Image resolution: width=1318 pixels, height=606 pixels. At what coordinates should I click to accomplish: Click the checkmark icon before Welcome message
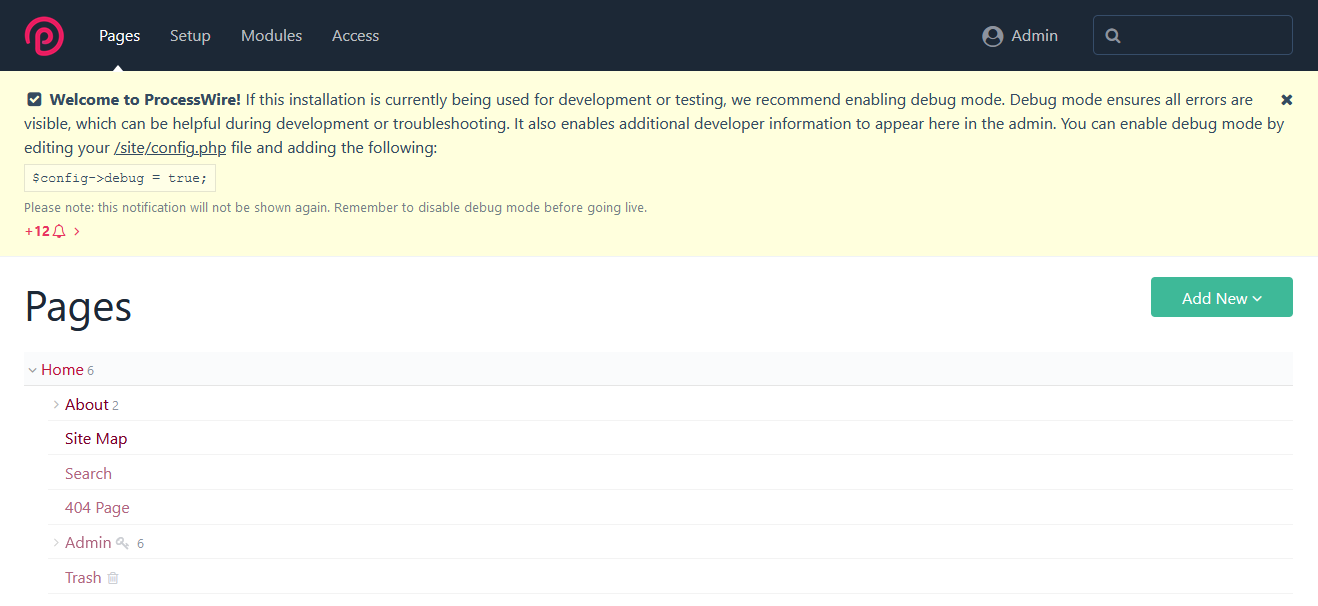[x=34, y=100]
